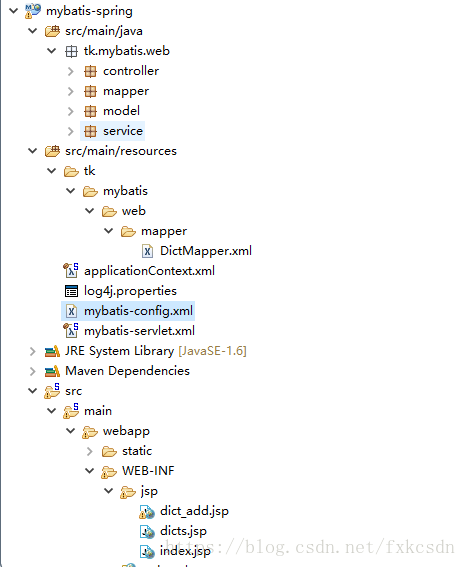466x567 pixels.
Task: Expand the controller package
Action: 71,71
